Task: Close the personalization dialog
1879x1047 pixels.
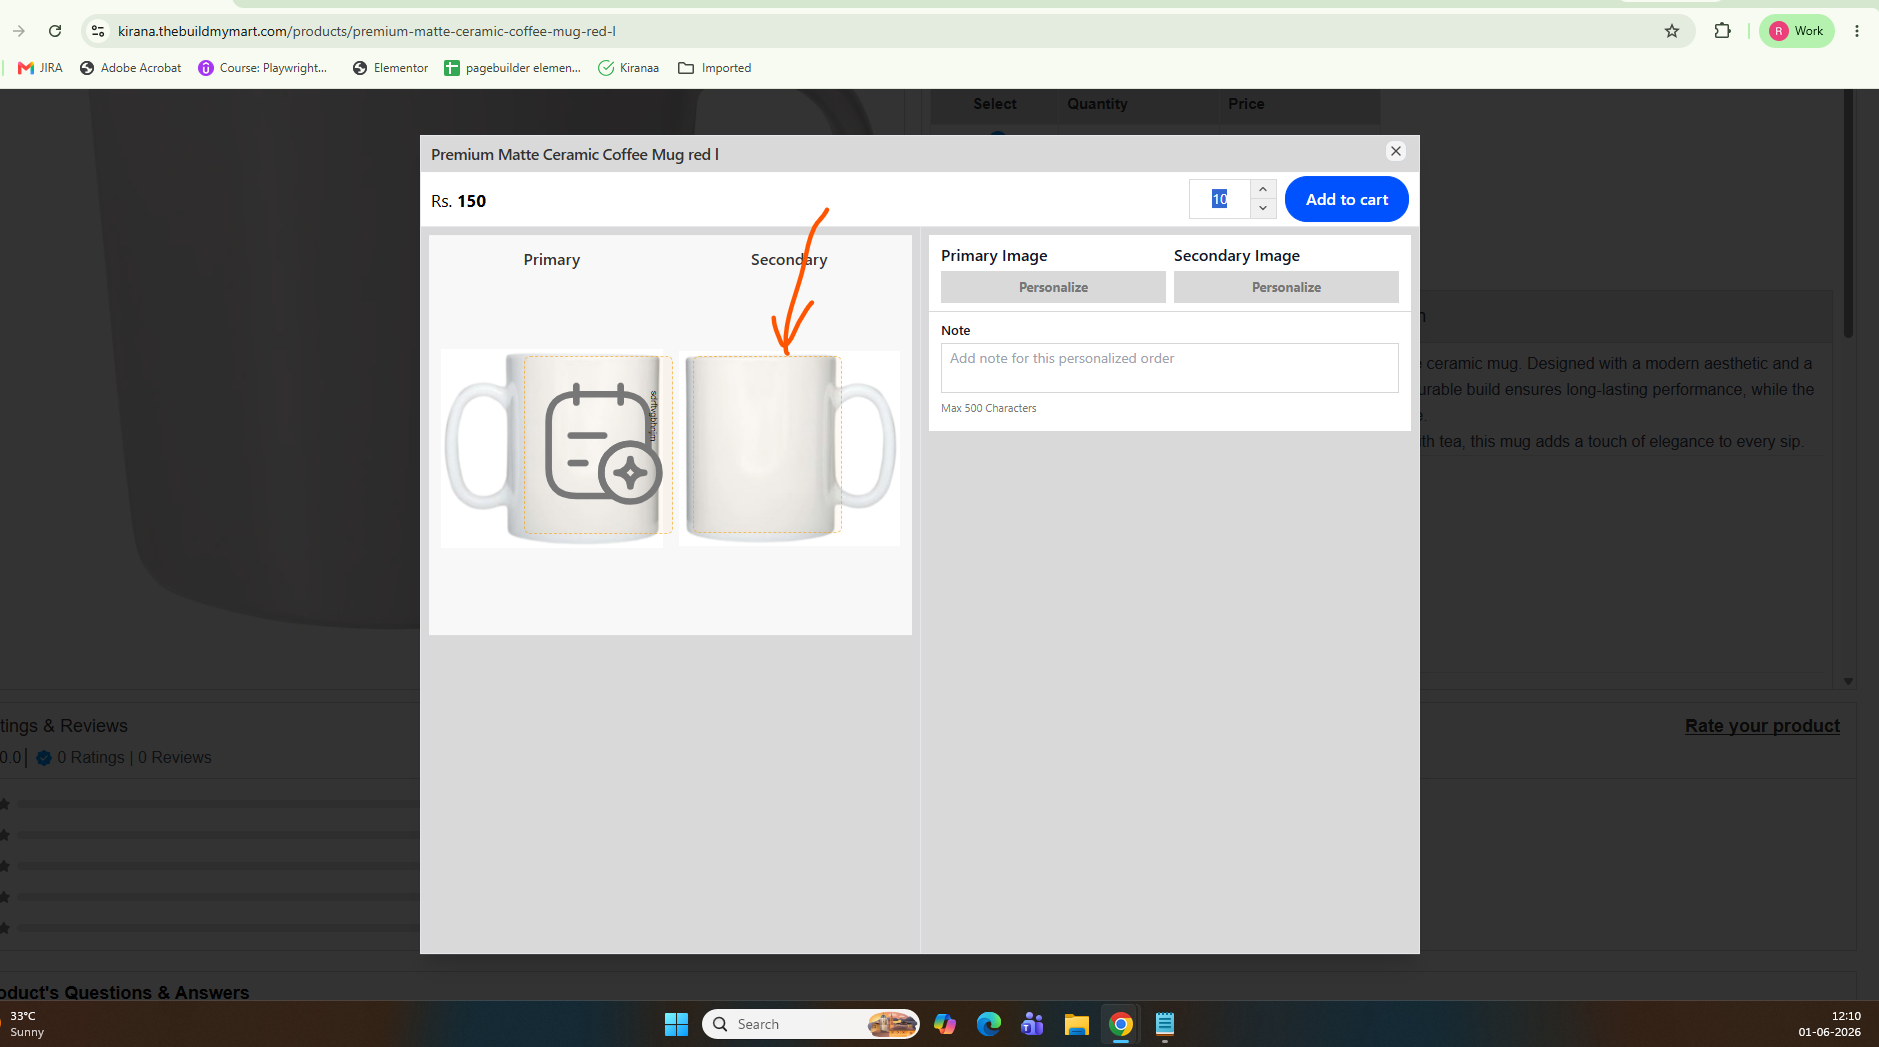Action: point(1396,151)
